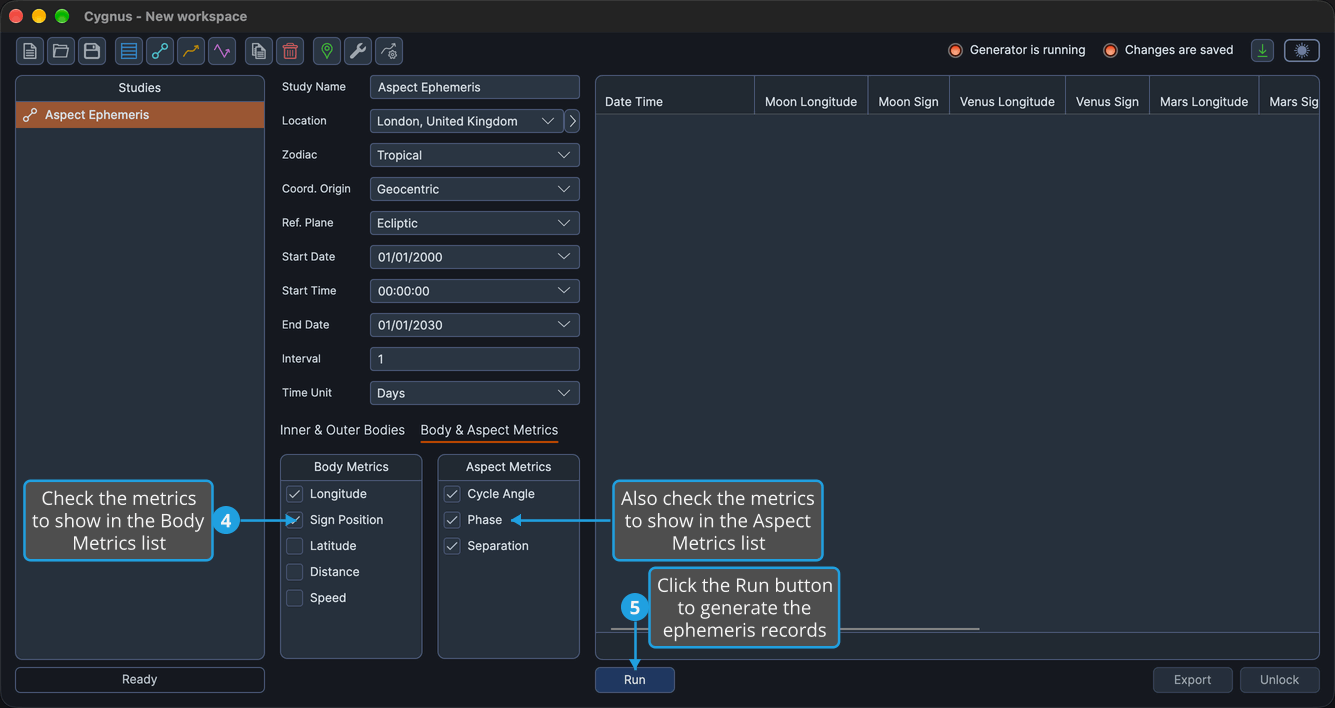Click the green download arrow icon
The image size is (1335, 708).
coord(1263,50)
